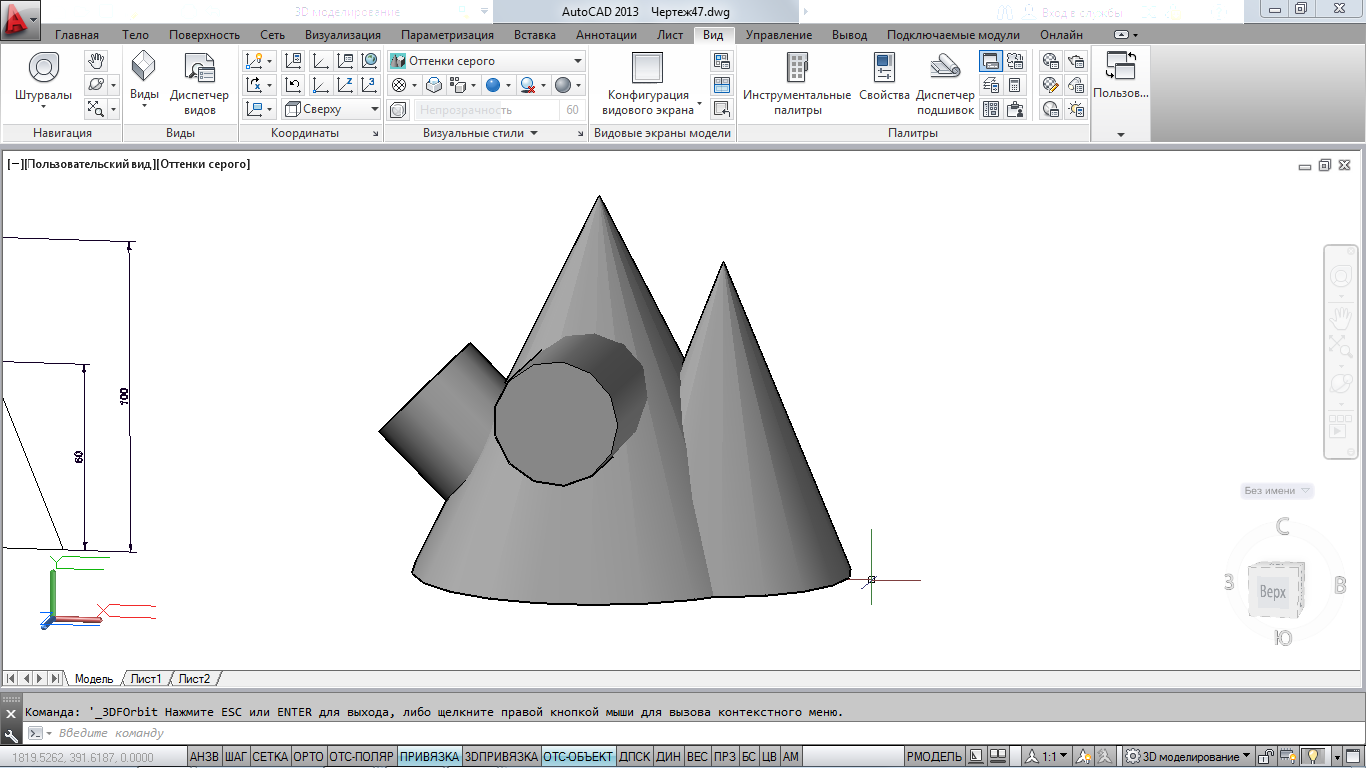Select the Pan hand tool
Viewport: 1366px width, 768px height.
tap(96, 61)
